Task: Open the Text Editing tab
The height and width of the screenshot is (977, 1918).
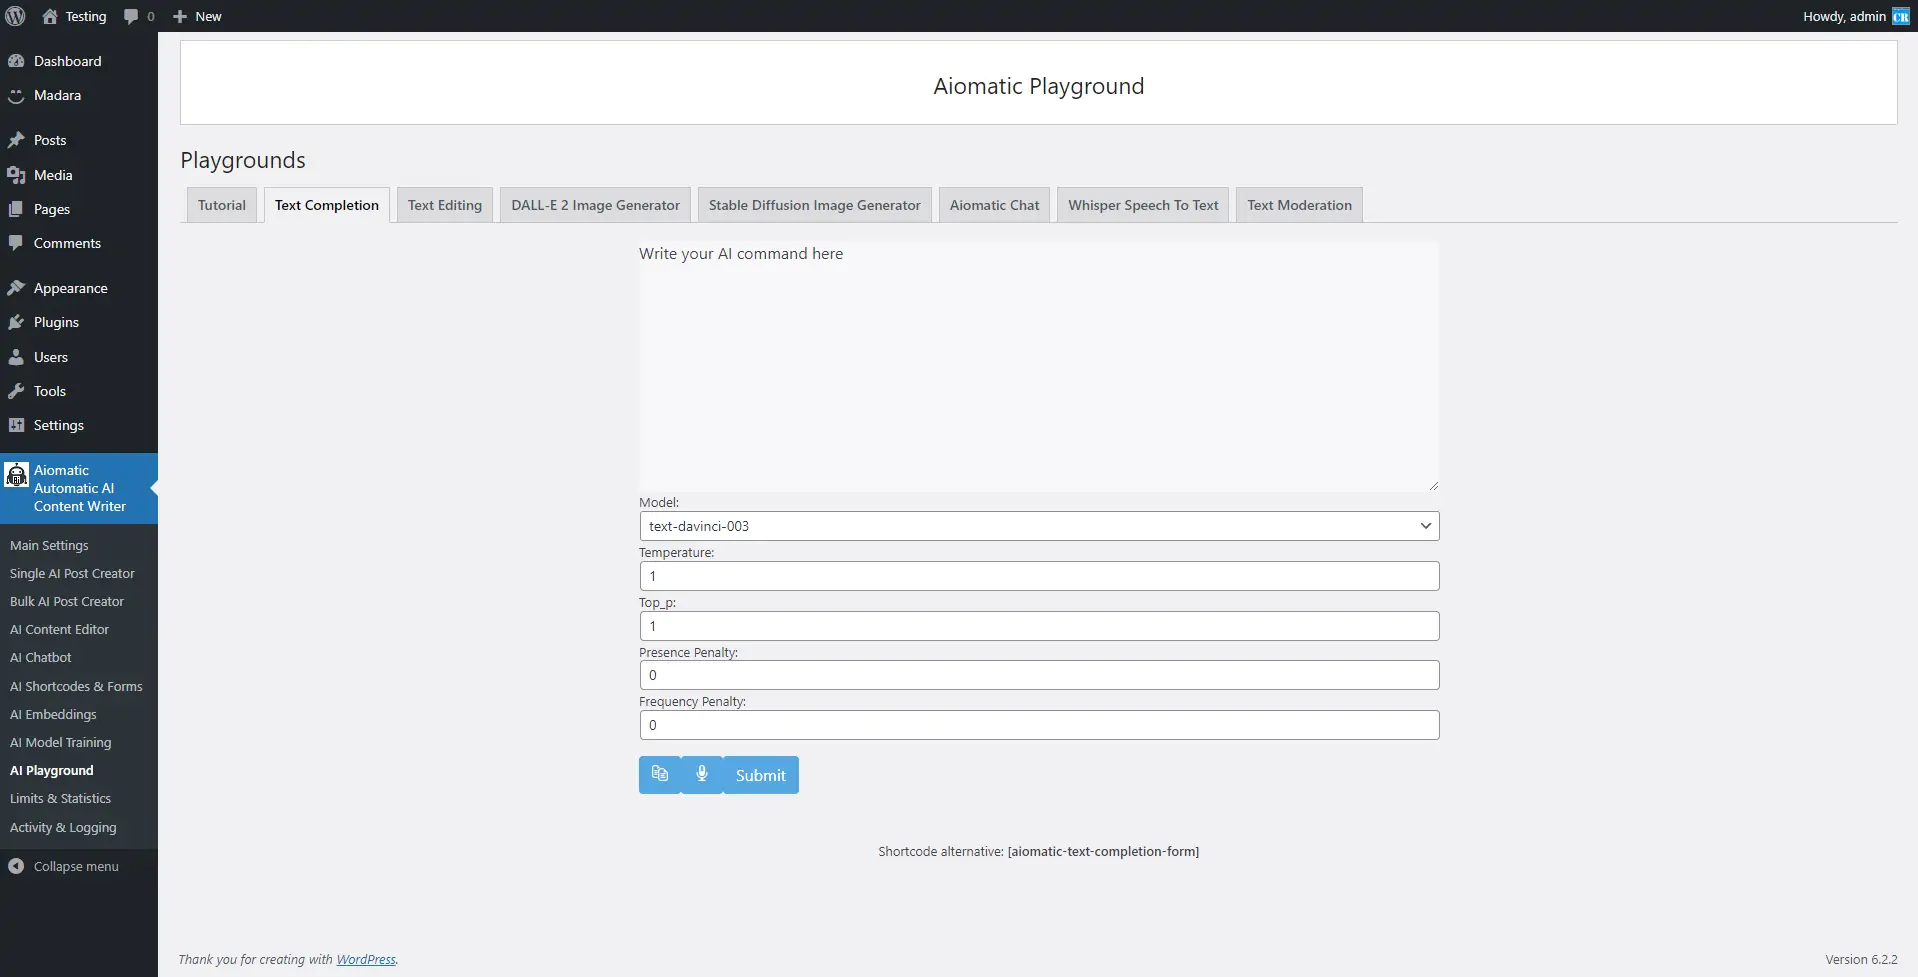Action: point(445,205)
